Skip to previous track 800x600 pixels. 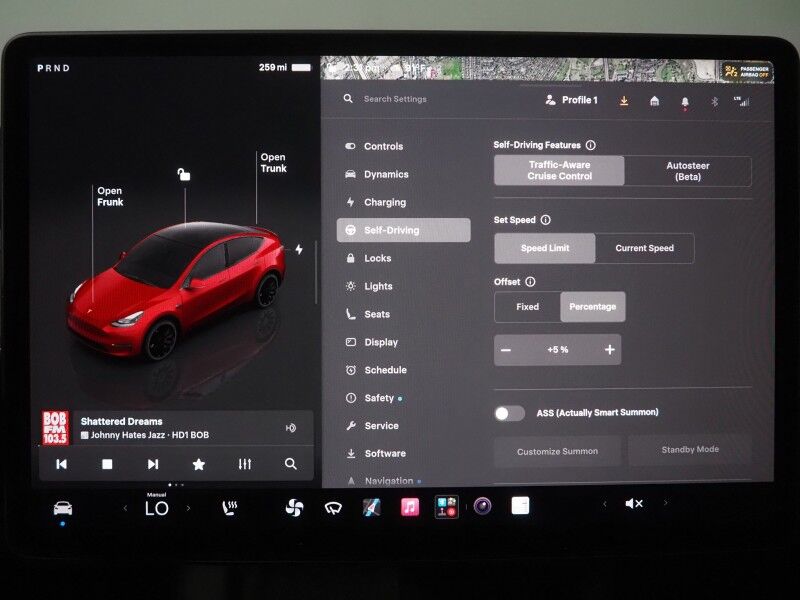click(x=61, y=464)
